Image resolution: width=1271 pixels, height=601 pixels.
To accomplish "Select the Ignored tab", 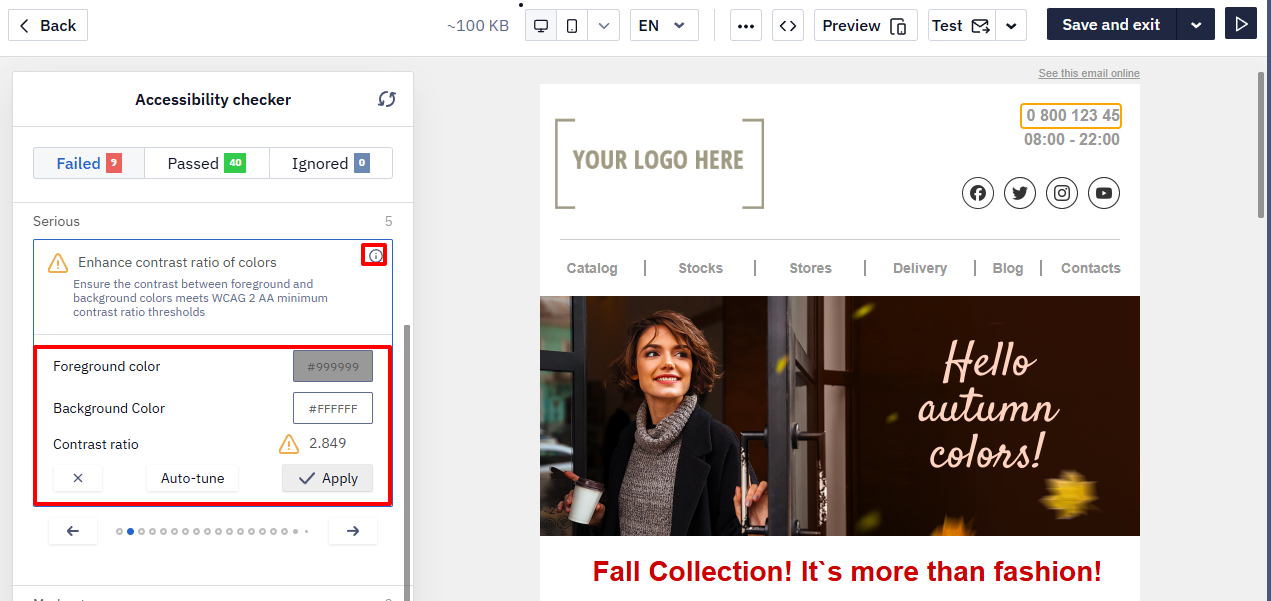I will point(331,163).
